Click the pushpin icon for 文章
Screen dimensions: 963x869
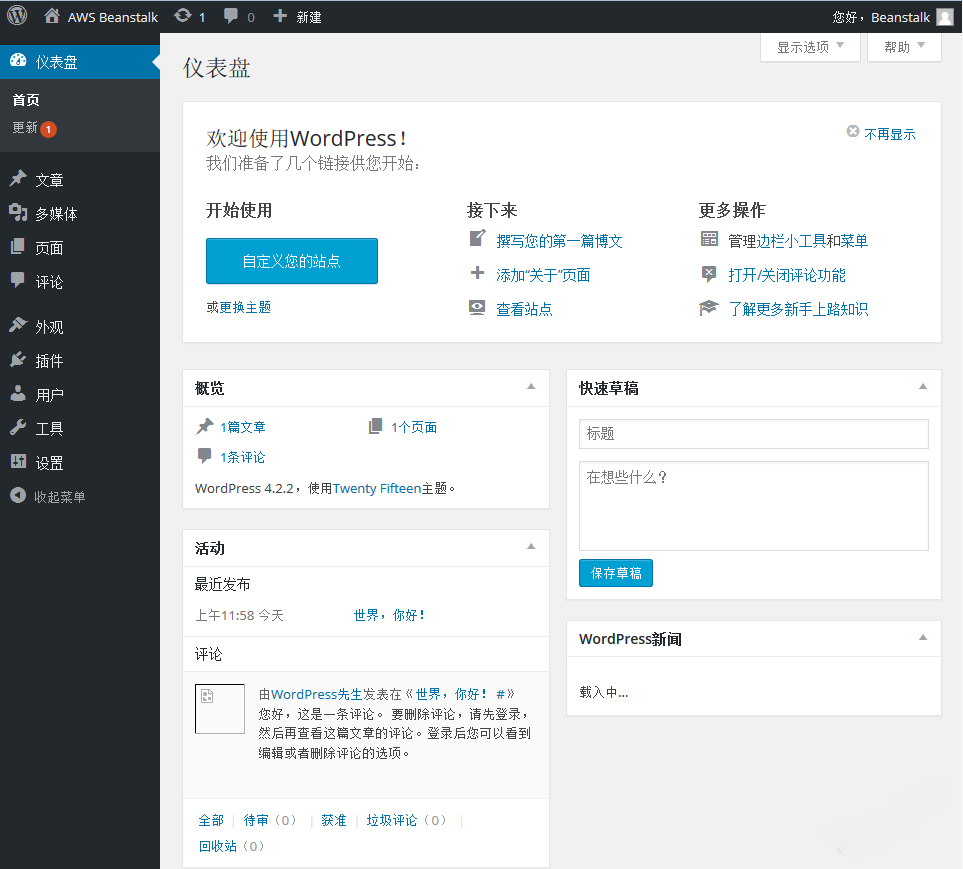click(x=18, y=178)
